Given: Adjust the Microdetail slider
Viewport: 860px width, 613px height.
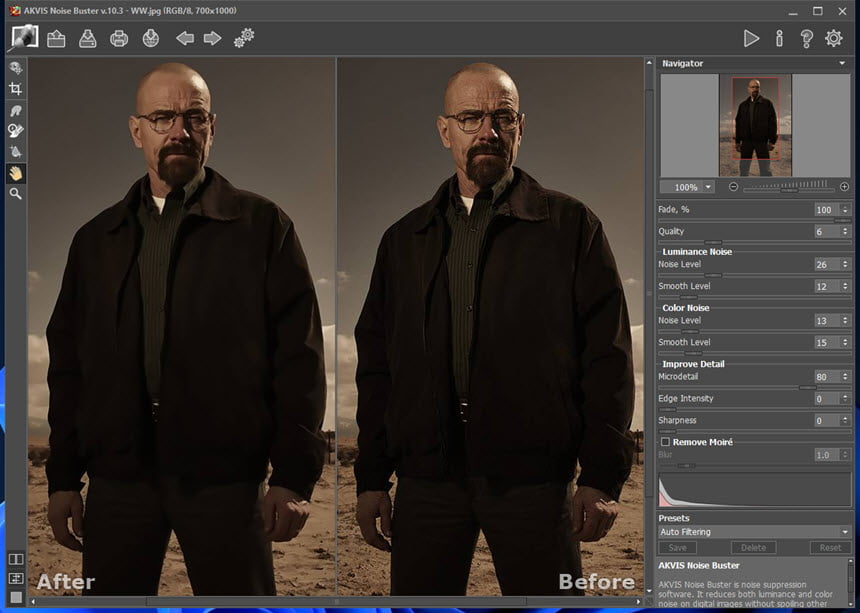Looking at the screenshot, I should click(754, 388).
